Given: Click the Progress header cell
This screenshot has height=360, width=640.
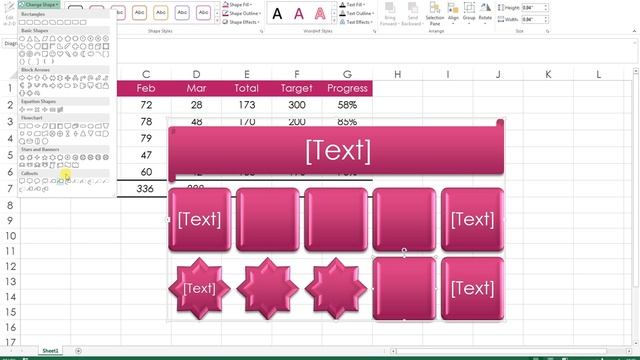Looking at the screenshot, I should 347,88.
